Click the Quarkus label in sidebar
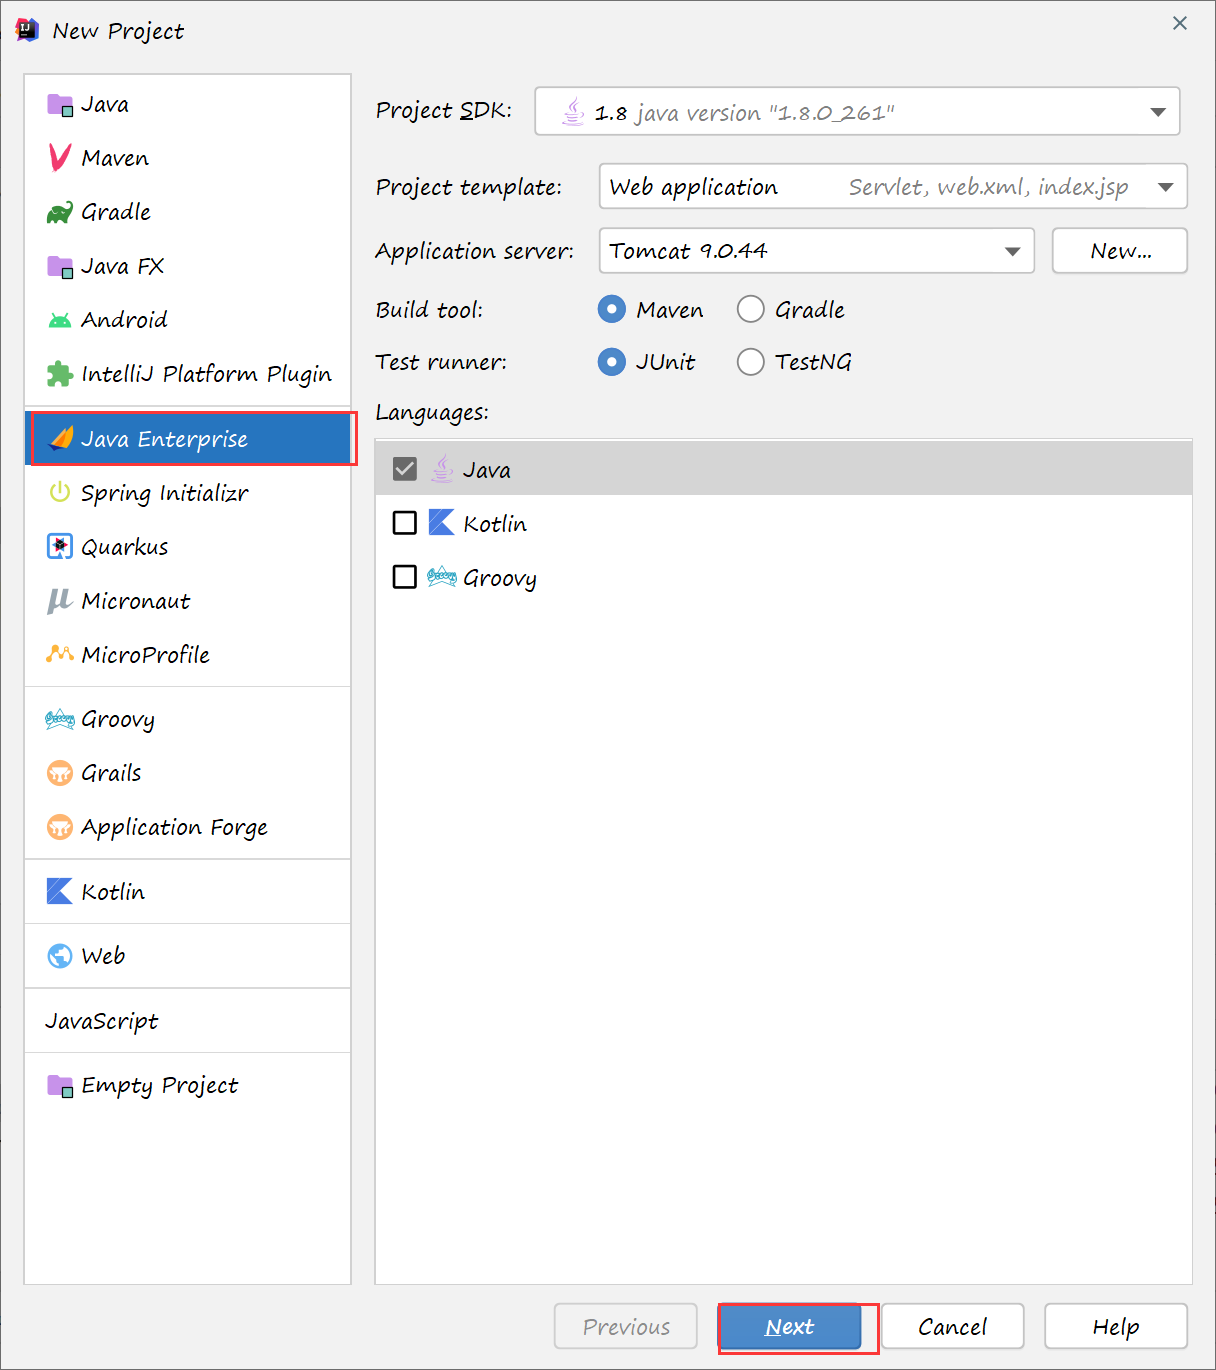The image size is (1216, 1370). point(125,547)
